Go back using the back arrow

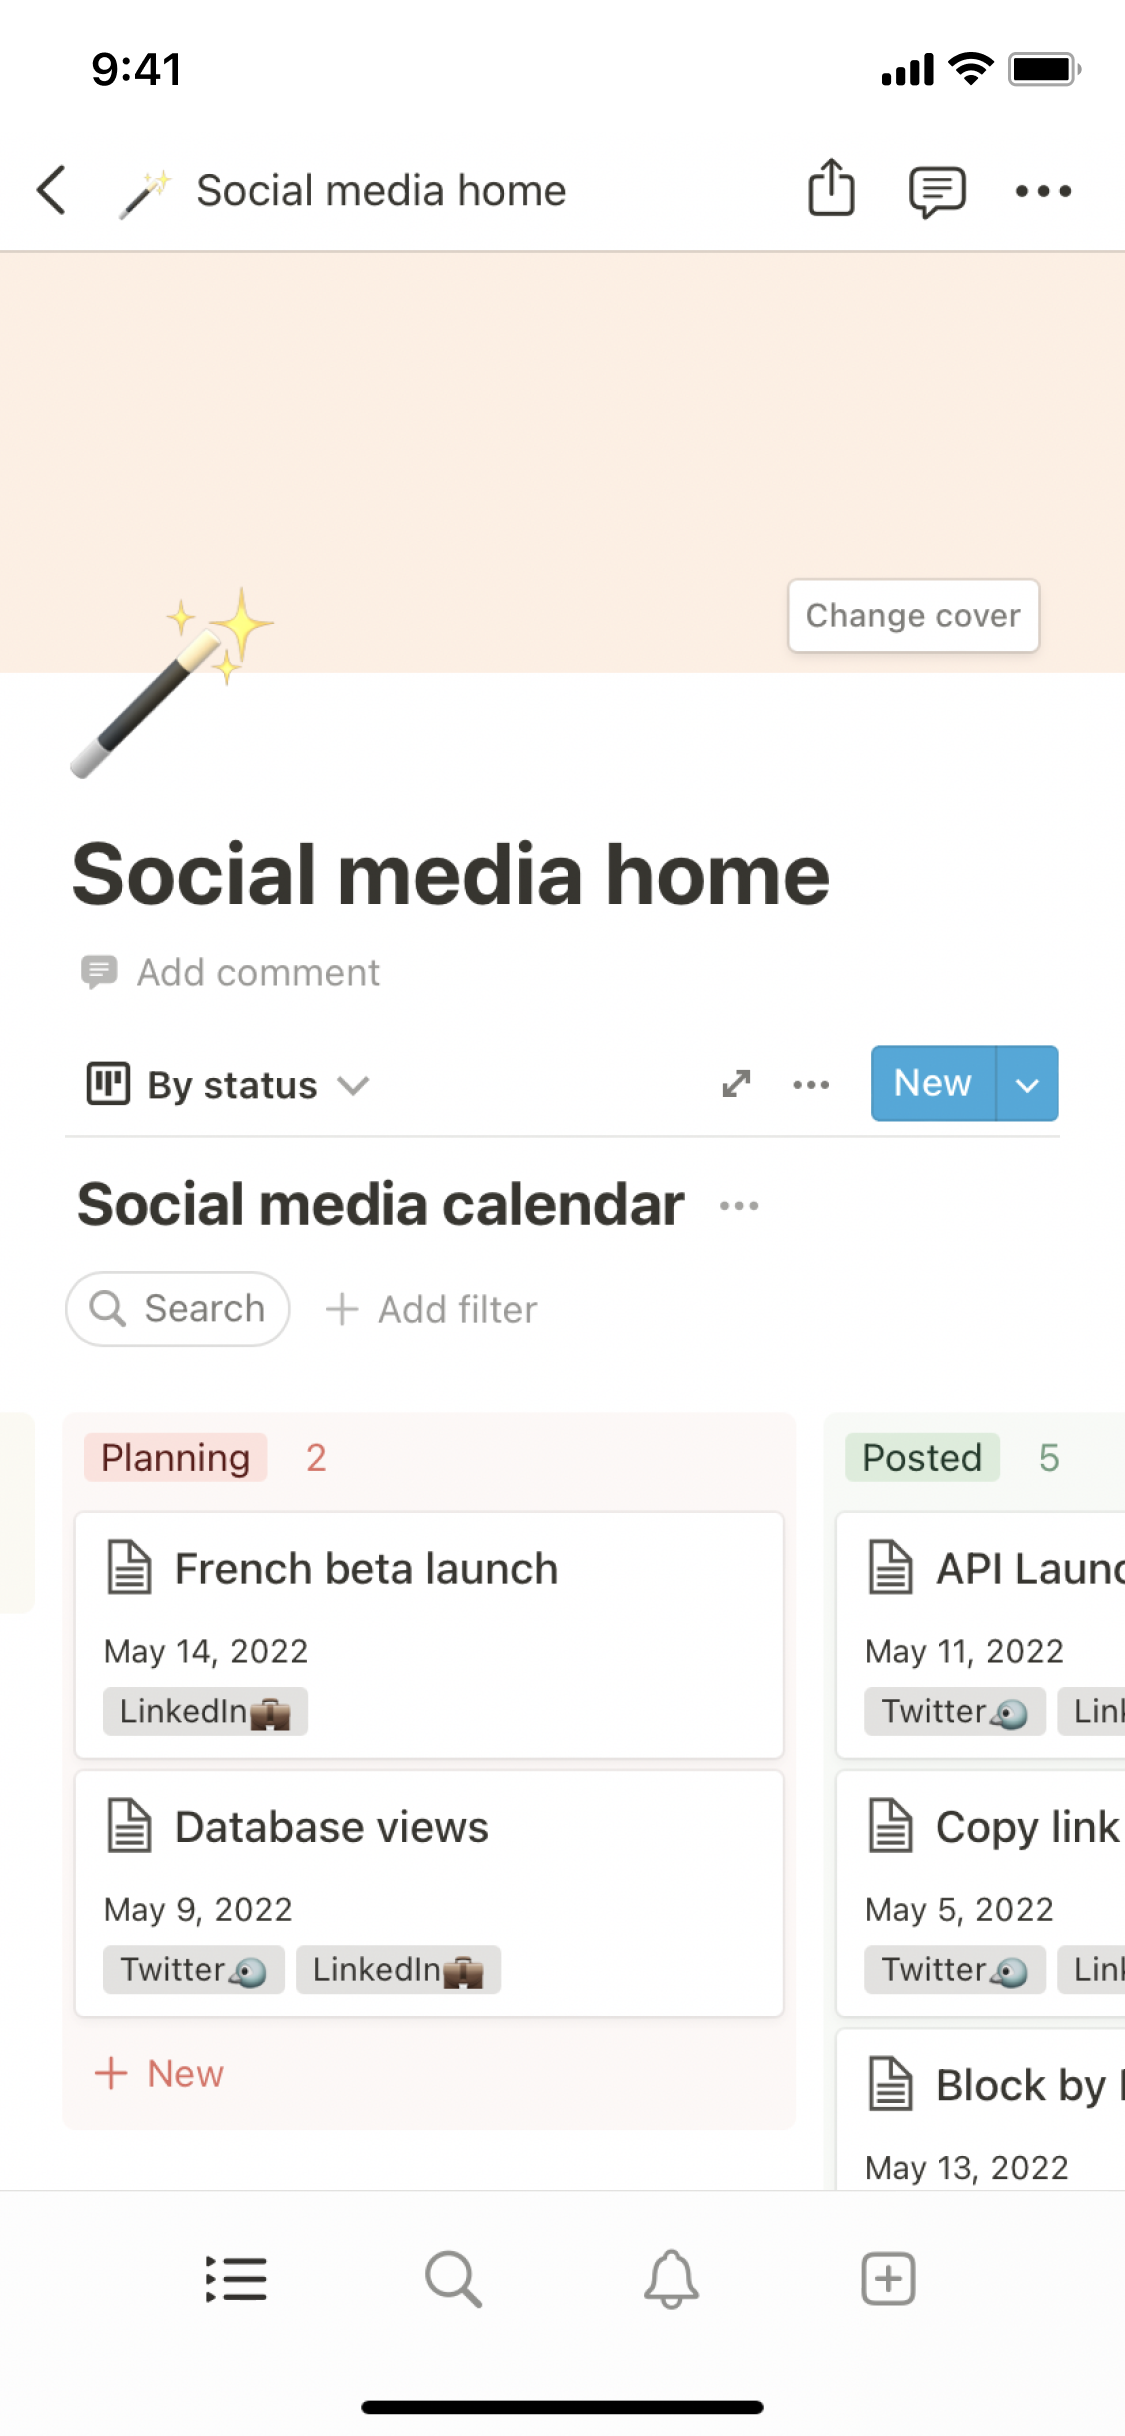pos(52,190)
